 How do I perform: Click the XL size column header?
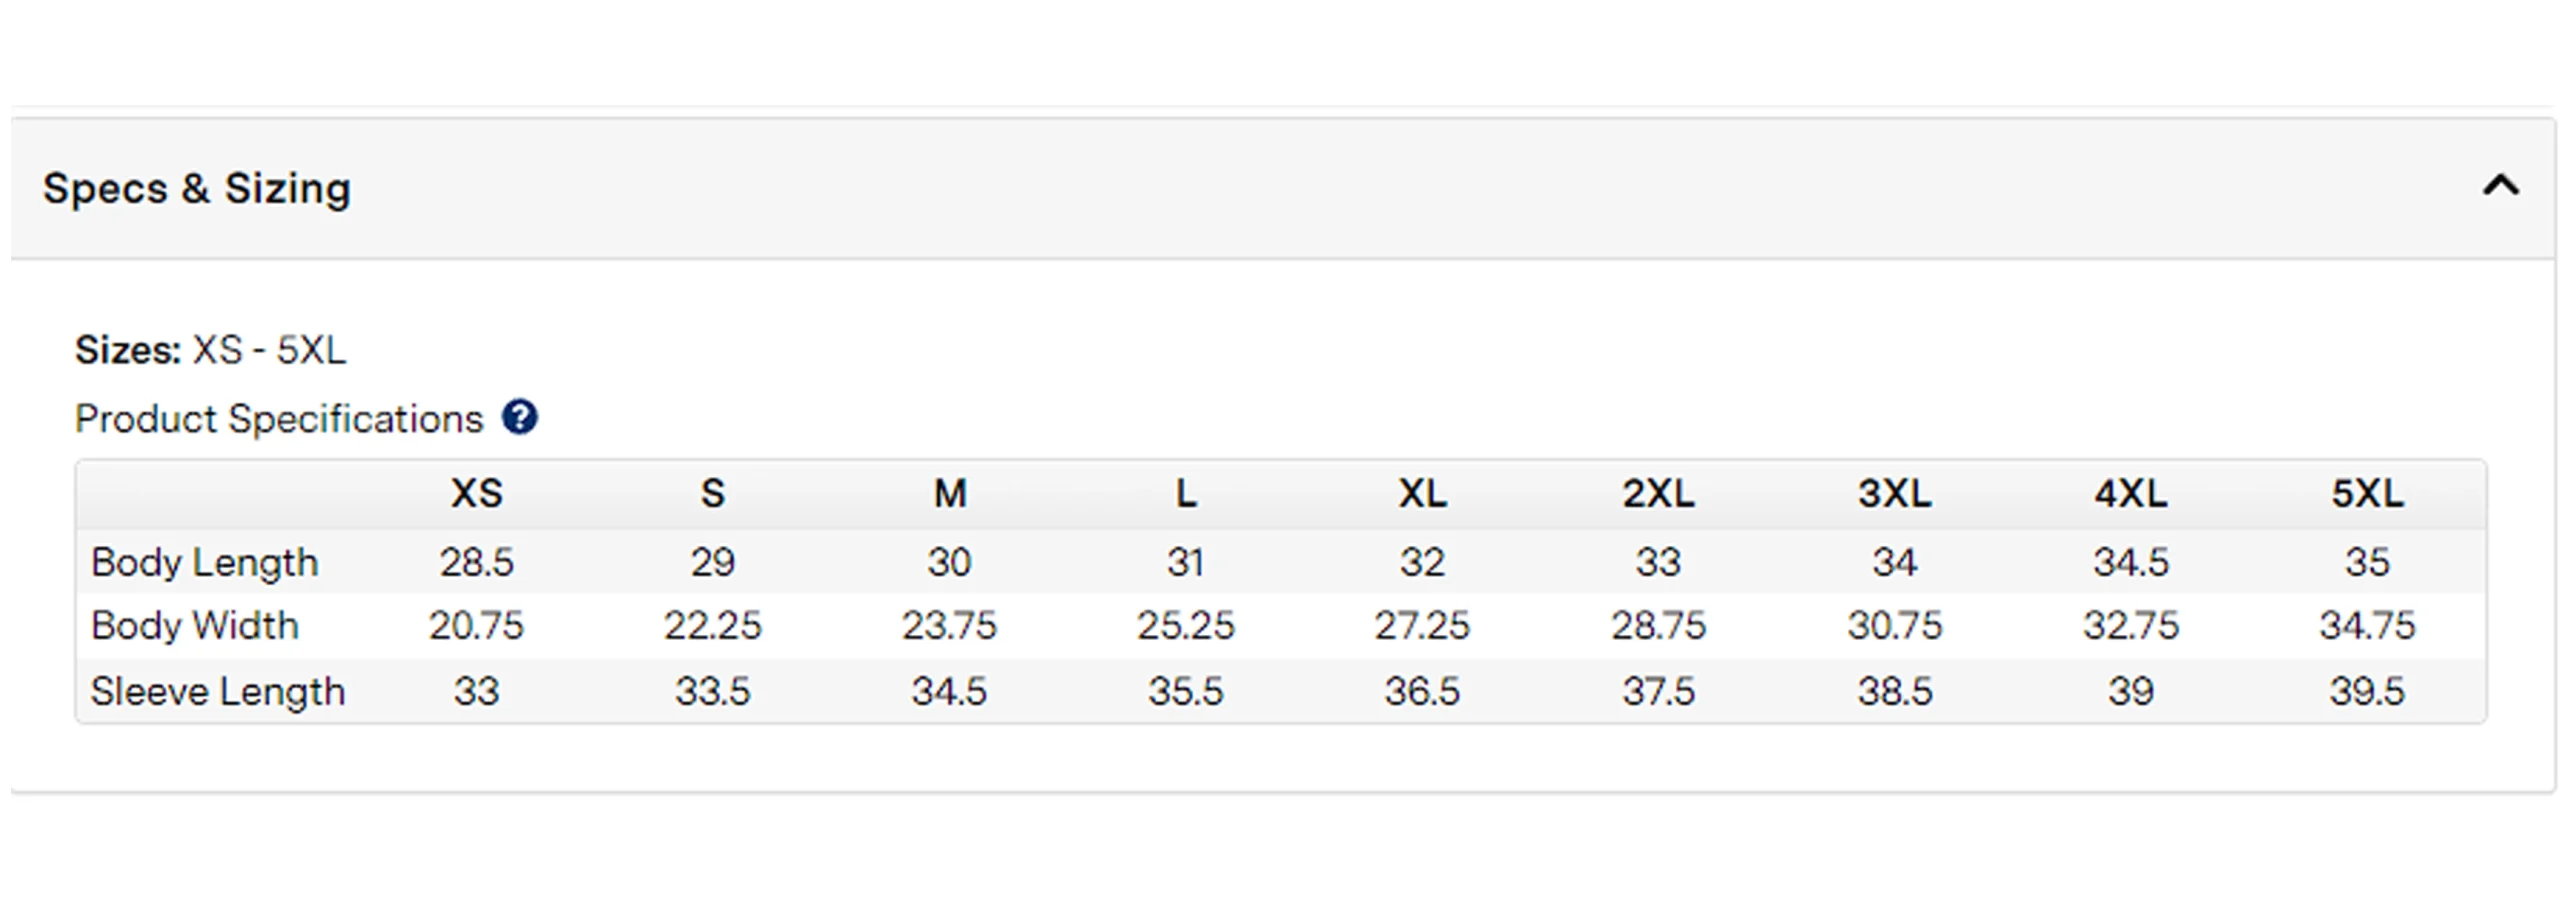point(1421,493)
